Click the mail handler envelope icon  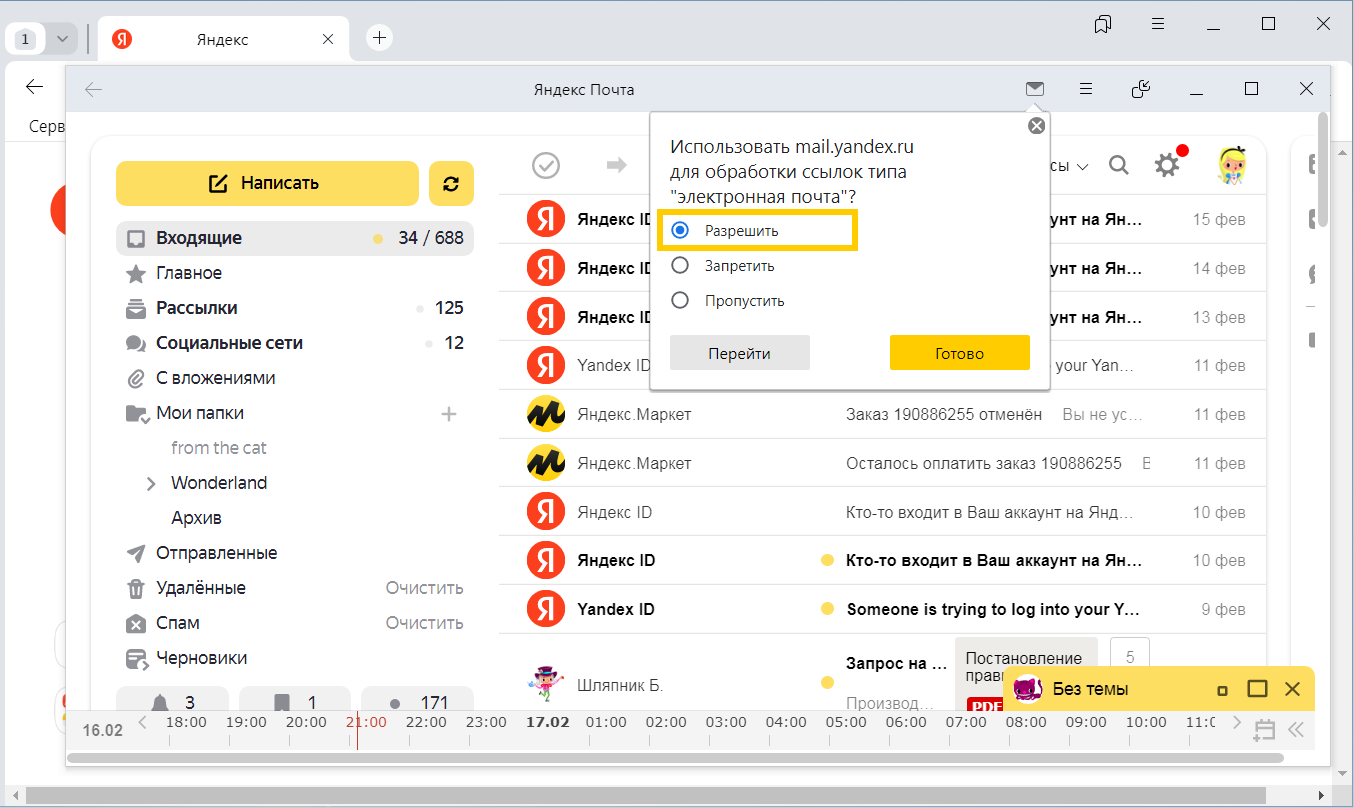click(1035, 89)
